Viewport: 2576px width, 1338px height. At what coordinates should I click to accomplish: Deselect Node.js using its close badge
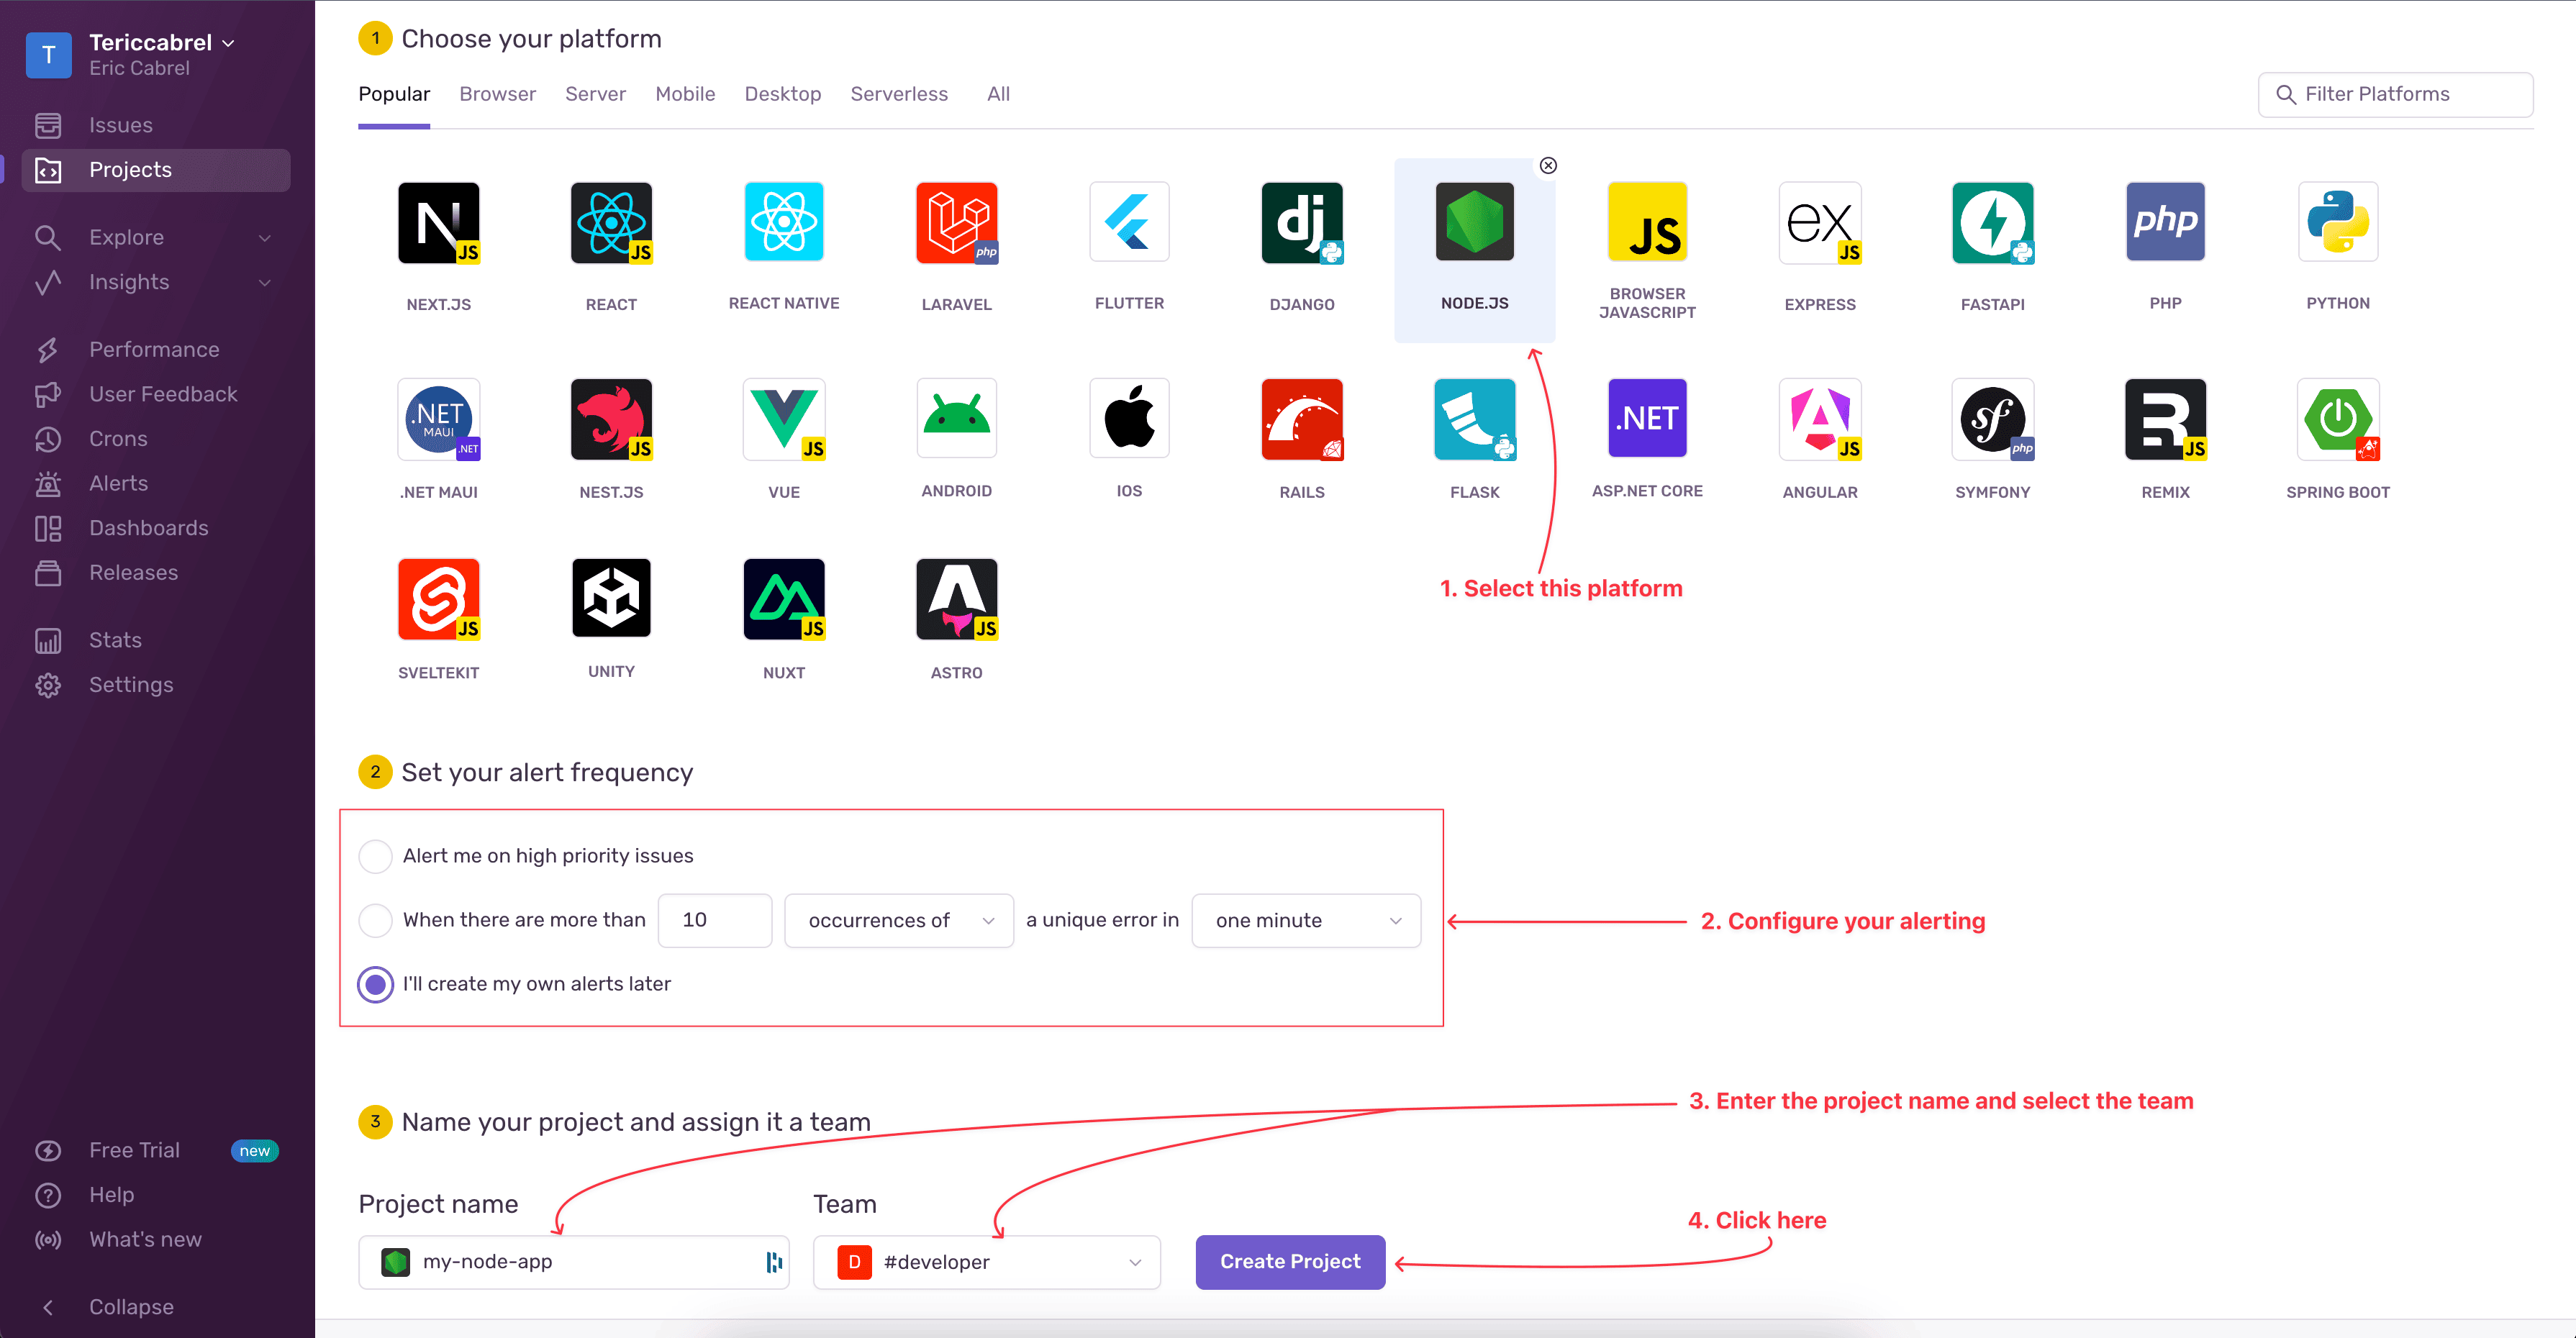pyautogui.click(x=1548, y=165)
